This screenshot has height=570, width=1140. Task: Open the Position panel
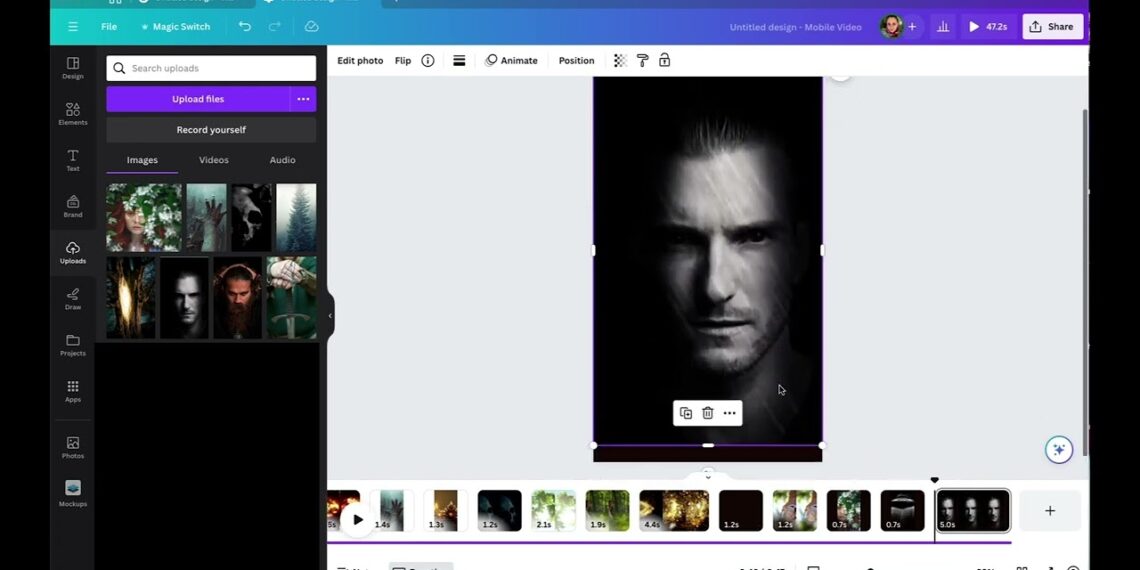577,61
